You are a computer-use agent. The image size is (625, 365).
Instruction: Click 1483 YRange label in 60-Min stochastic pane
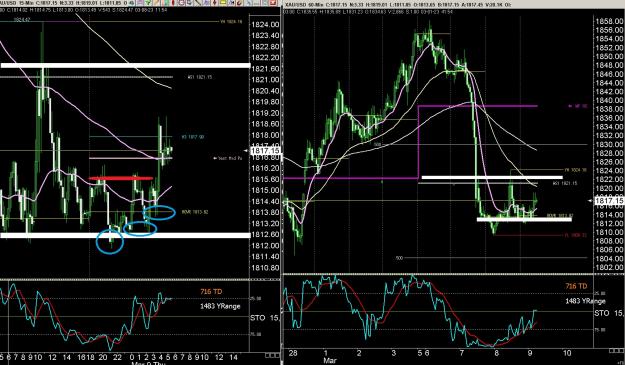[586, 301]
